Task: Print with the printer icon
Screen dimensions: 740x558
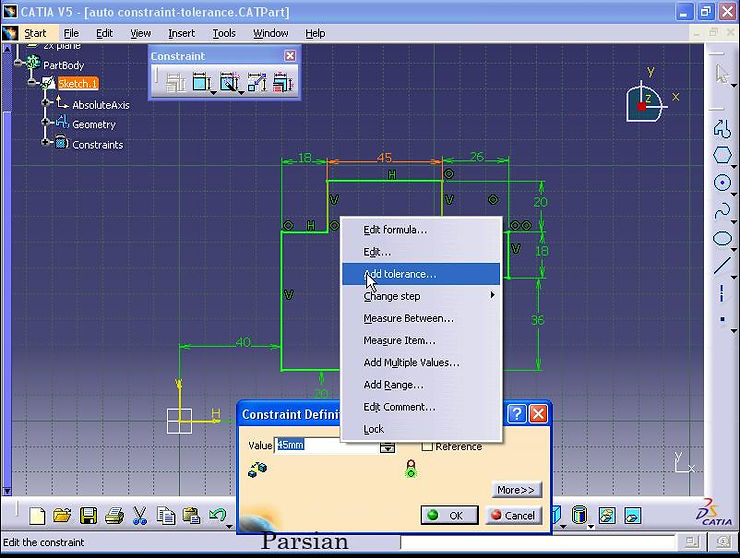Action: pos(114,516)
